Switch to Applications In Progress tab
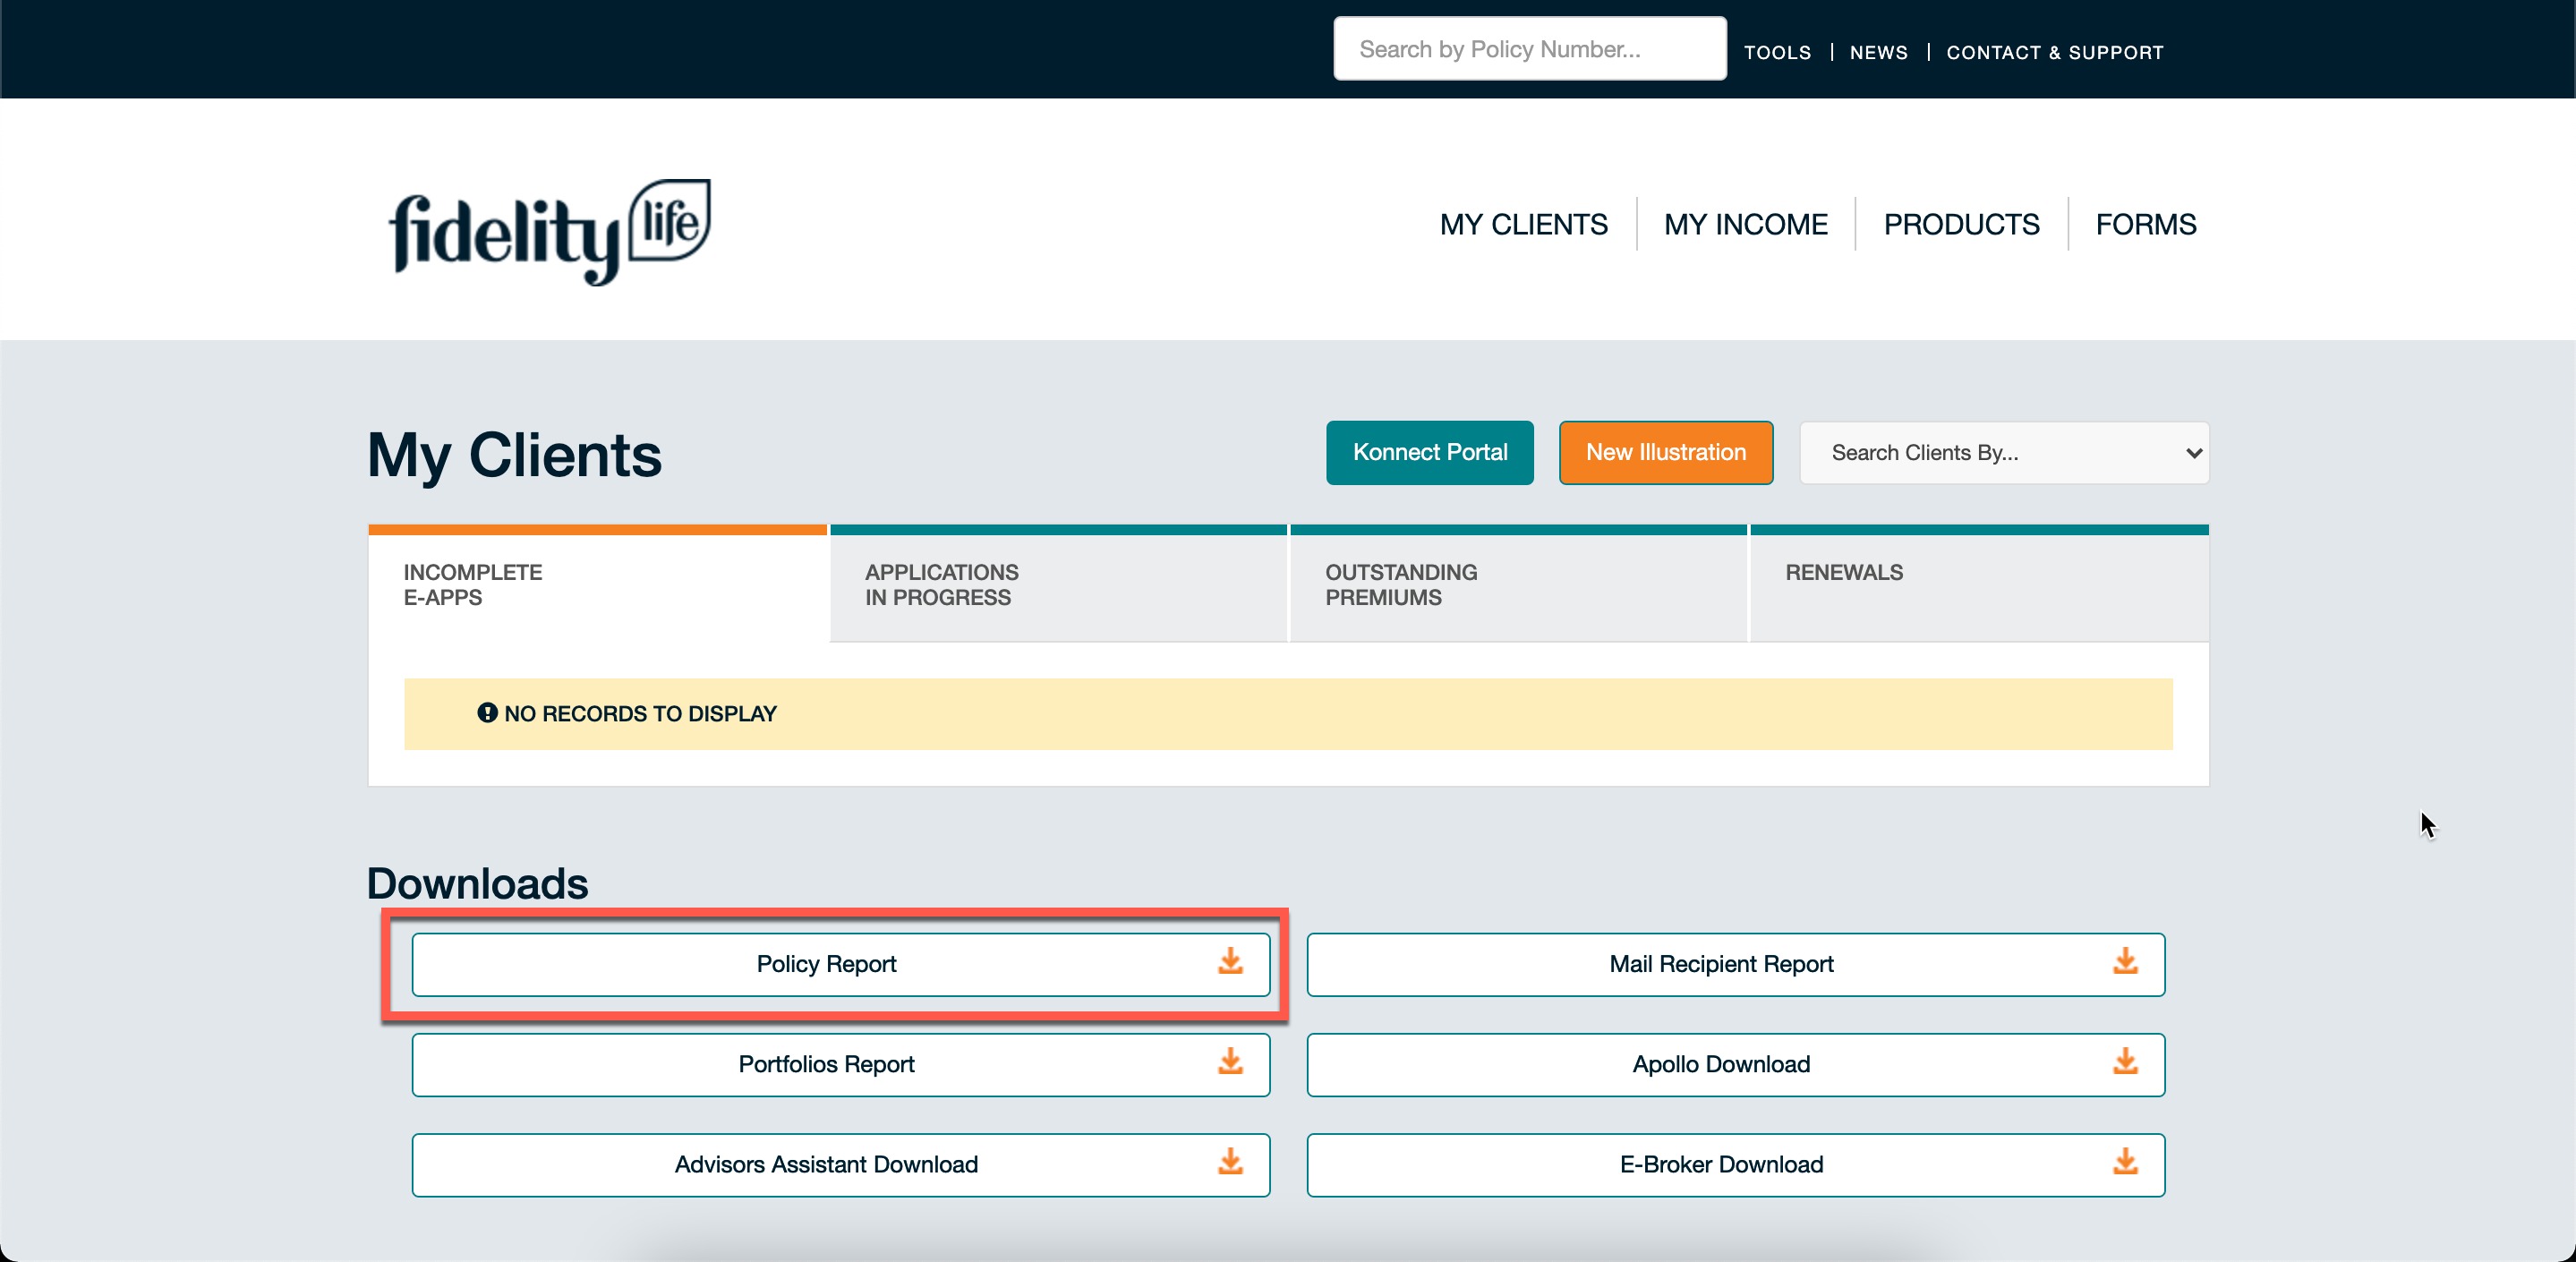 (x=1058, y=585)
